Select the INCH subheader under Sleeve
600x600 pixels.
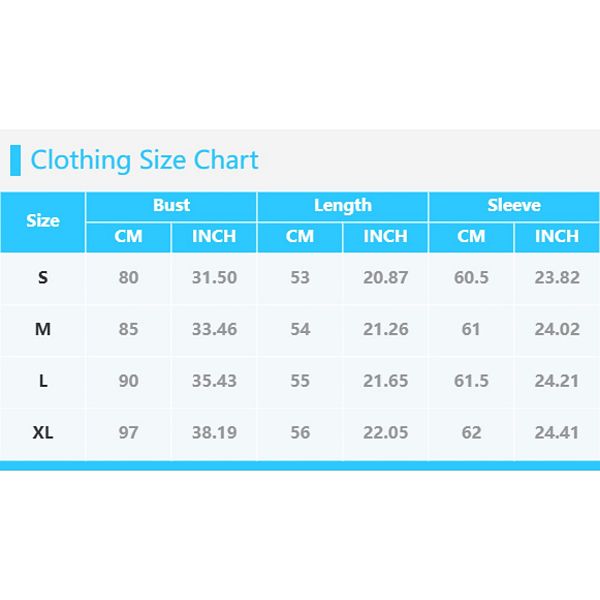click(x=556, y=237)
